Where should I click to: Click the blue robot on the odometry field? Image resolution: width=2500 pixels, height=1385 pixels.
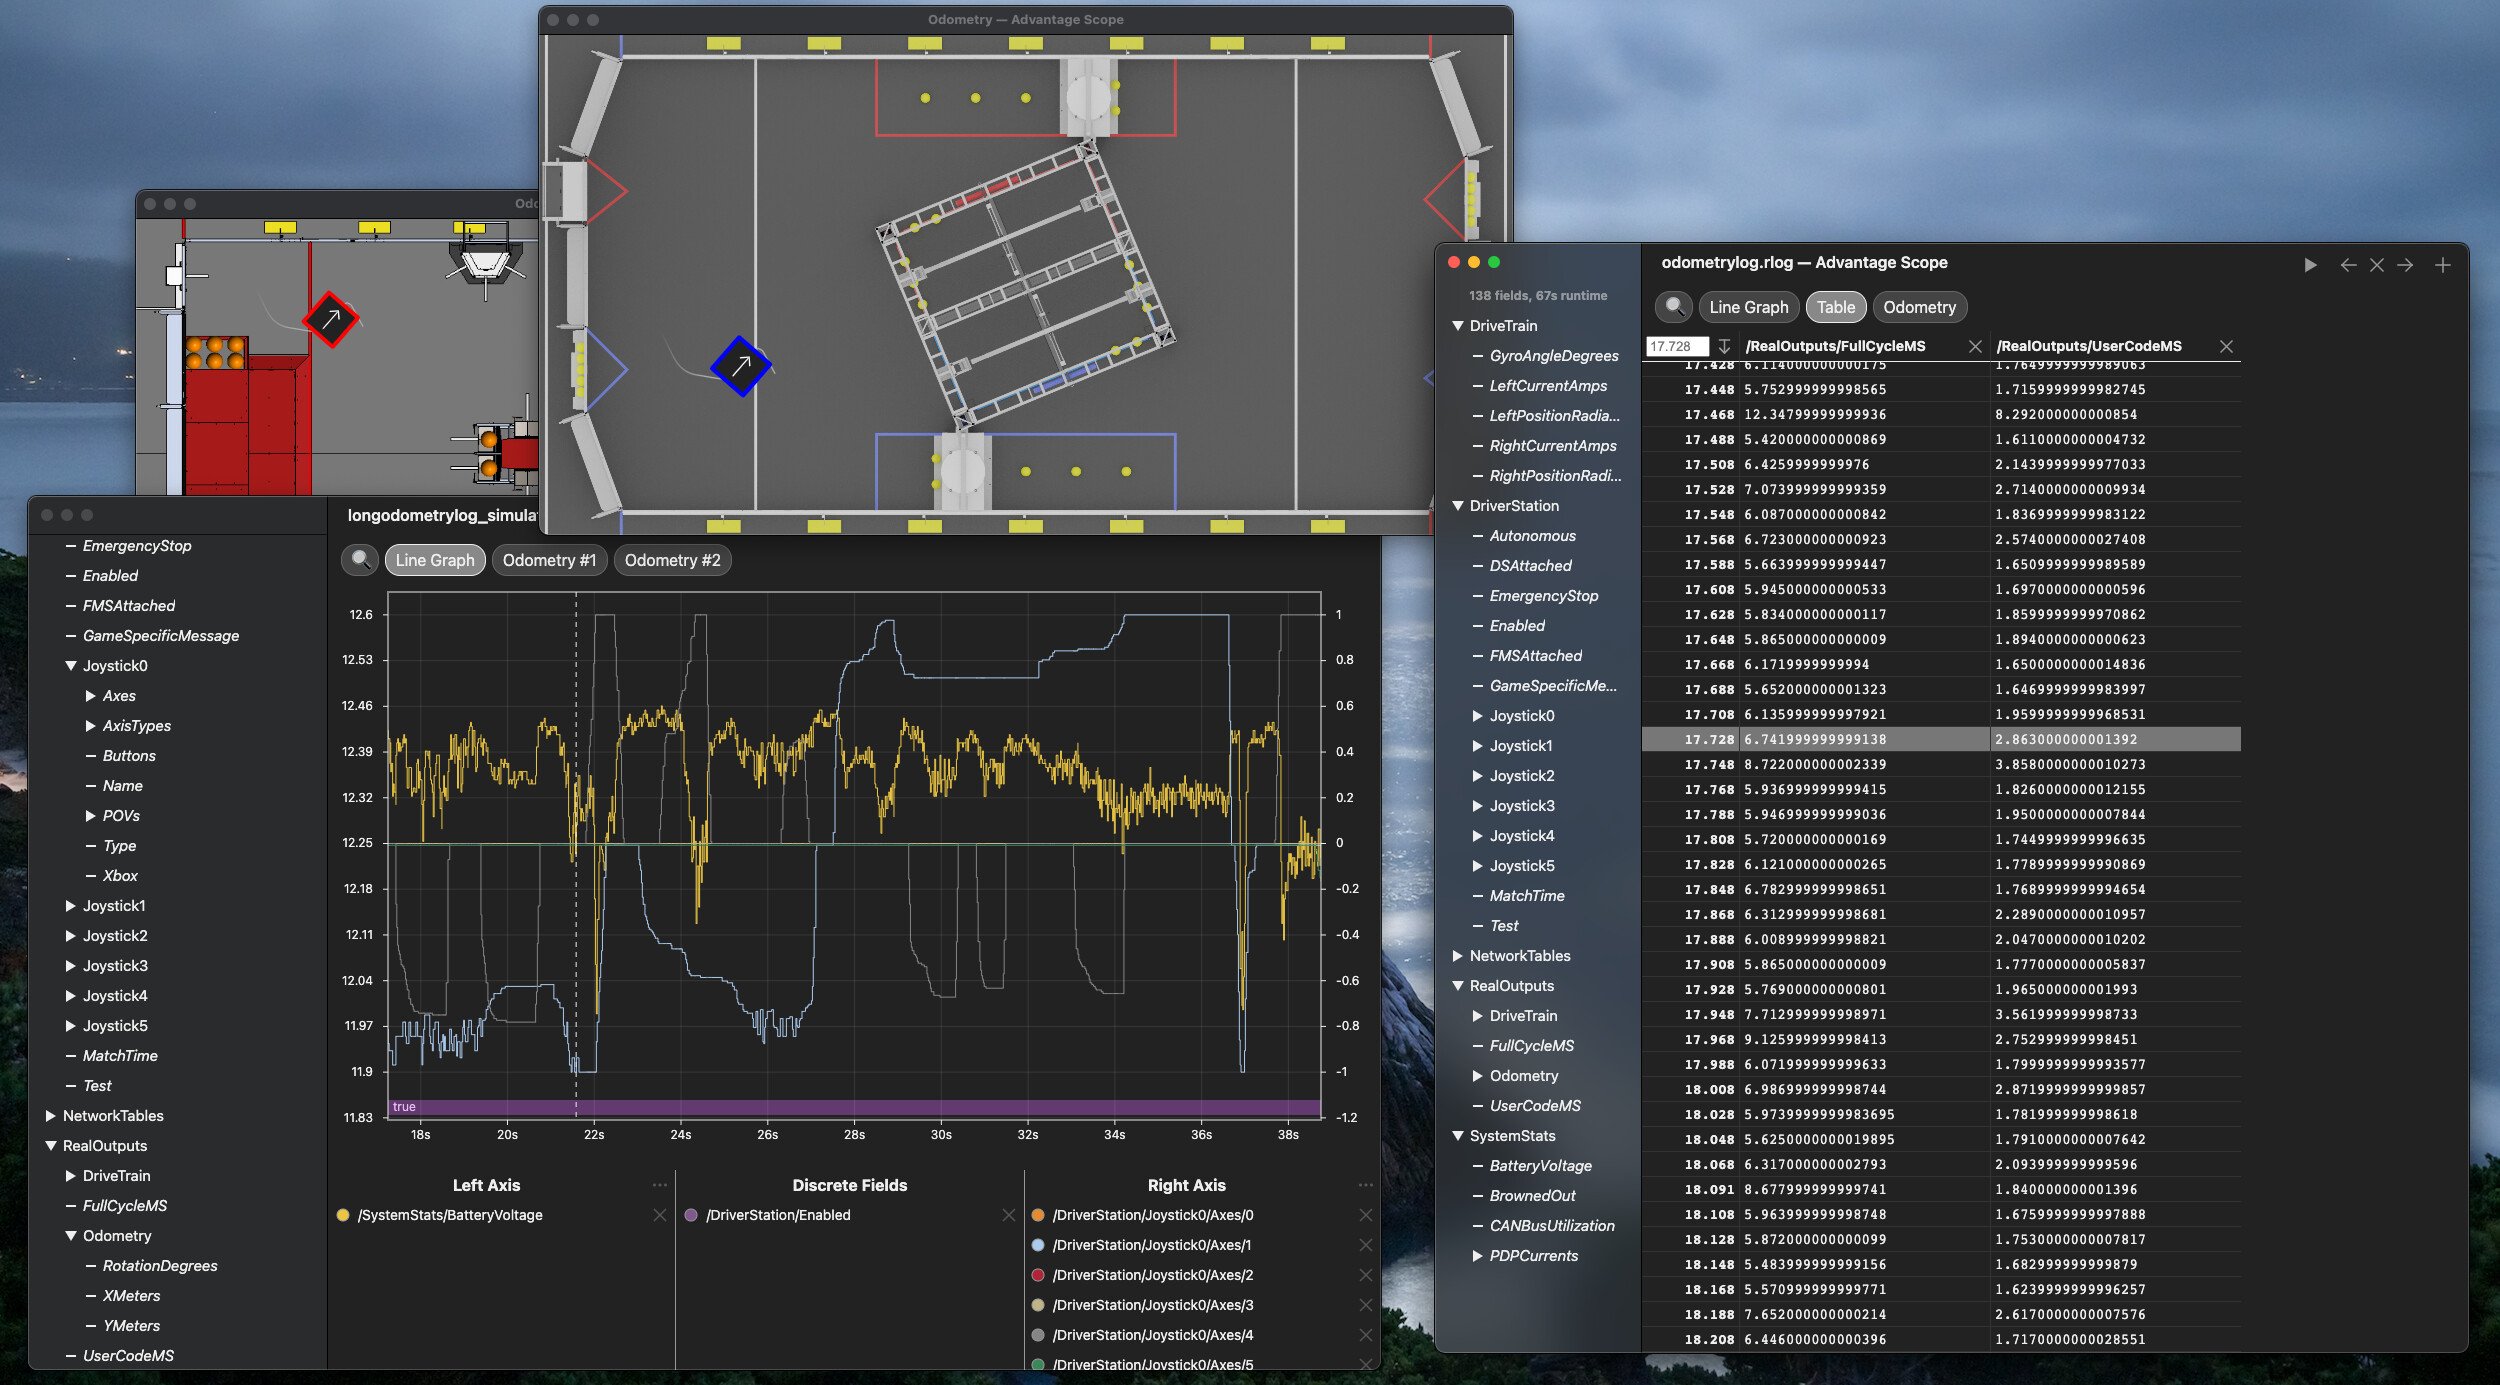pyautogui.click(x=741, y=366)
